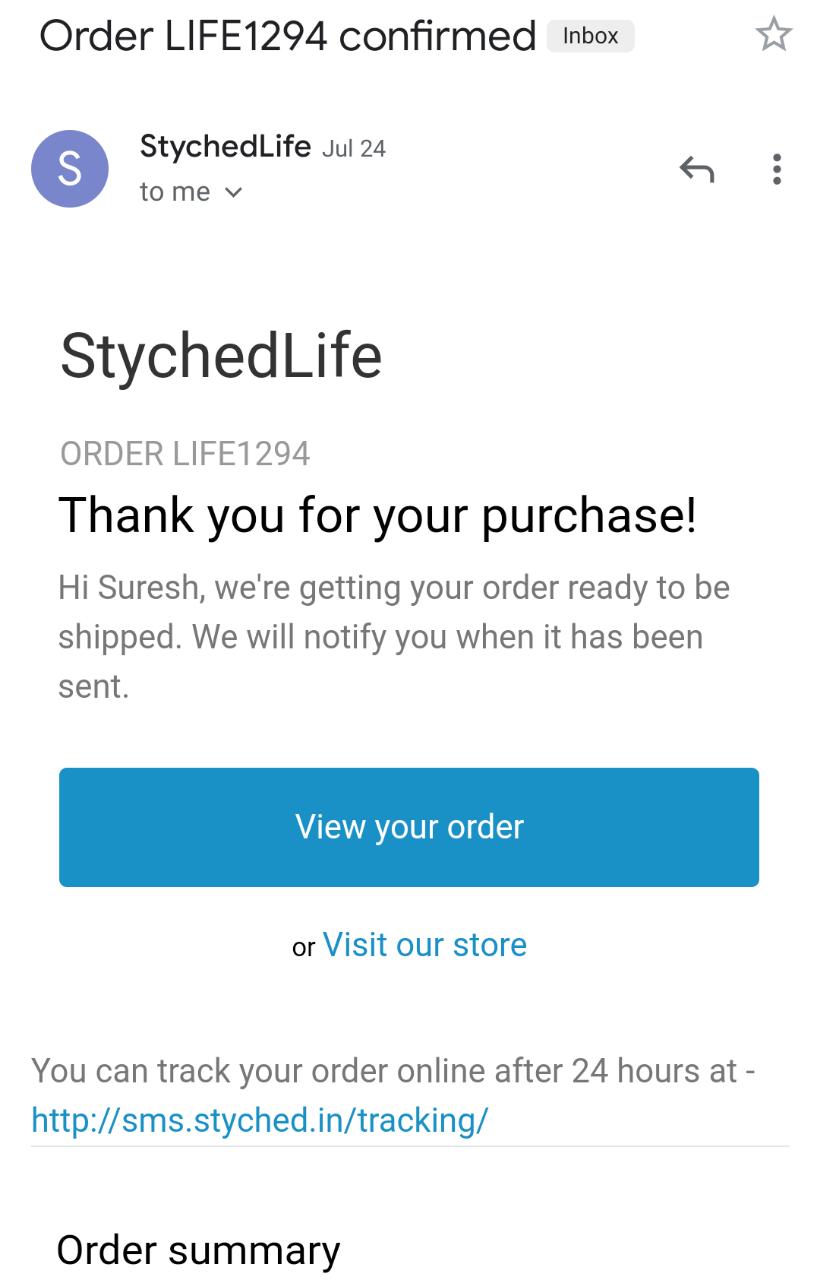The height and width of the screenshot is (1280, 820).
Task: Tap the Order summary heading
Action: (x=198, y=1250)
